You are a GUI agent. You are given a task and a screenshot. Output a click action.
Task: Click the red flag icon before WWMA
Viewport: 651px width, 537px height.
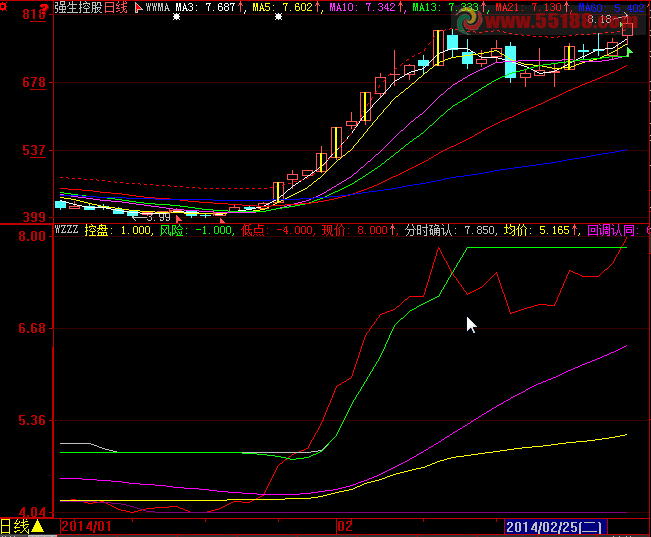pyautogui.click(x=139, y=8)
